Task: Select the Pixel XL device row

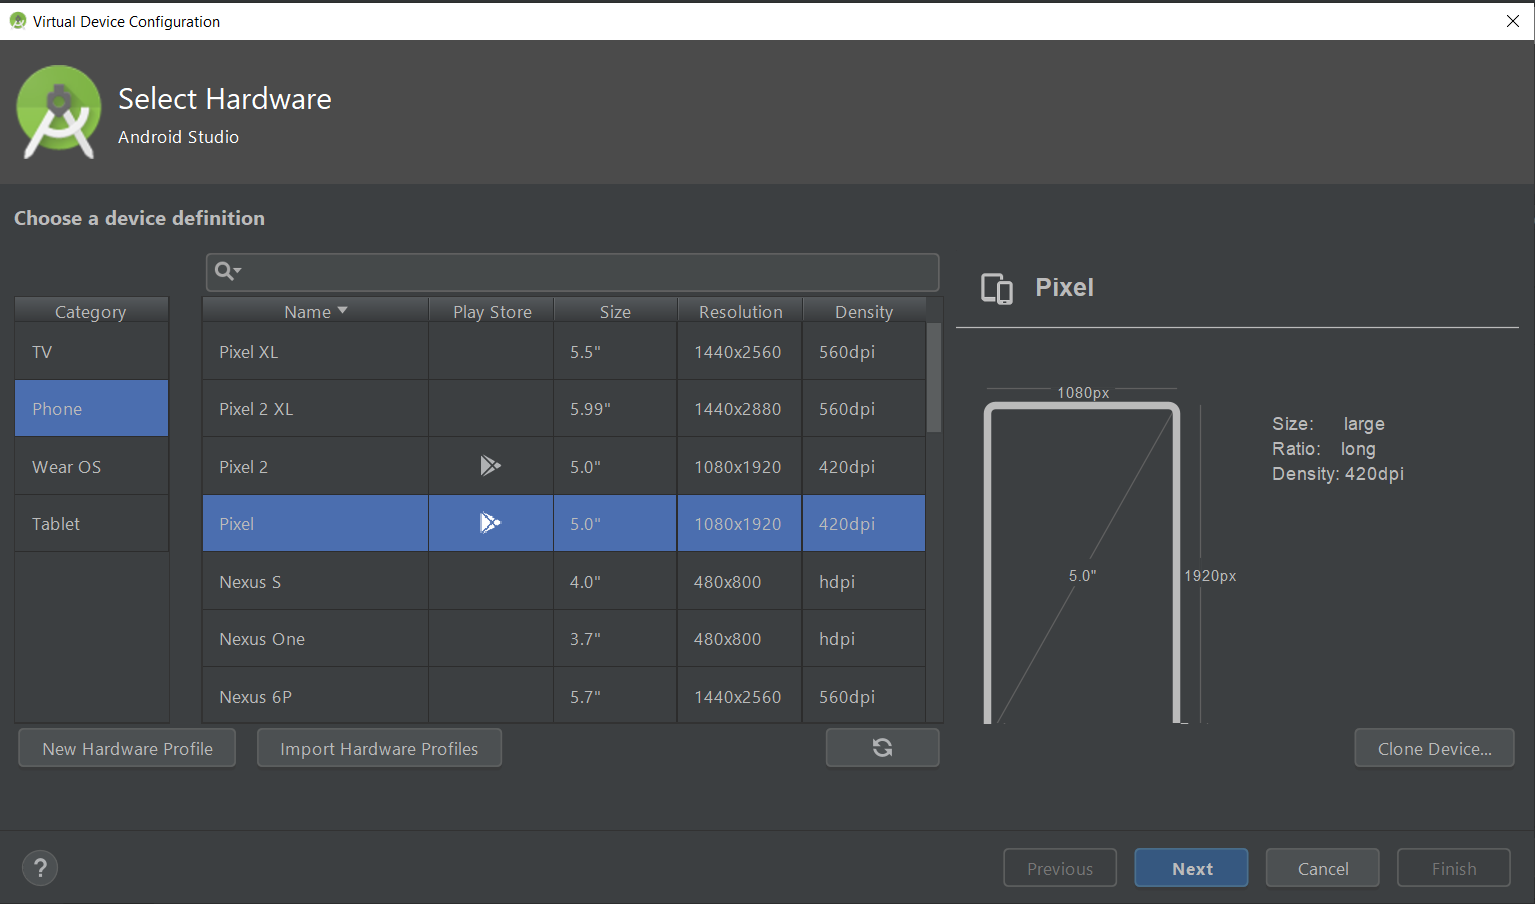Action: [564, 352]
